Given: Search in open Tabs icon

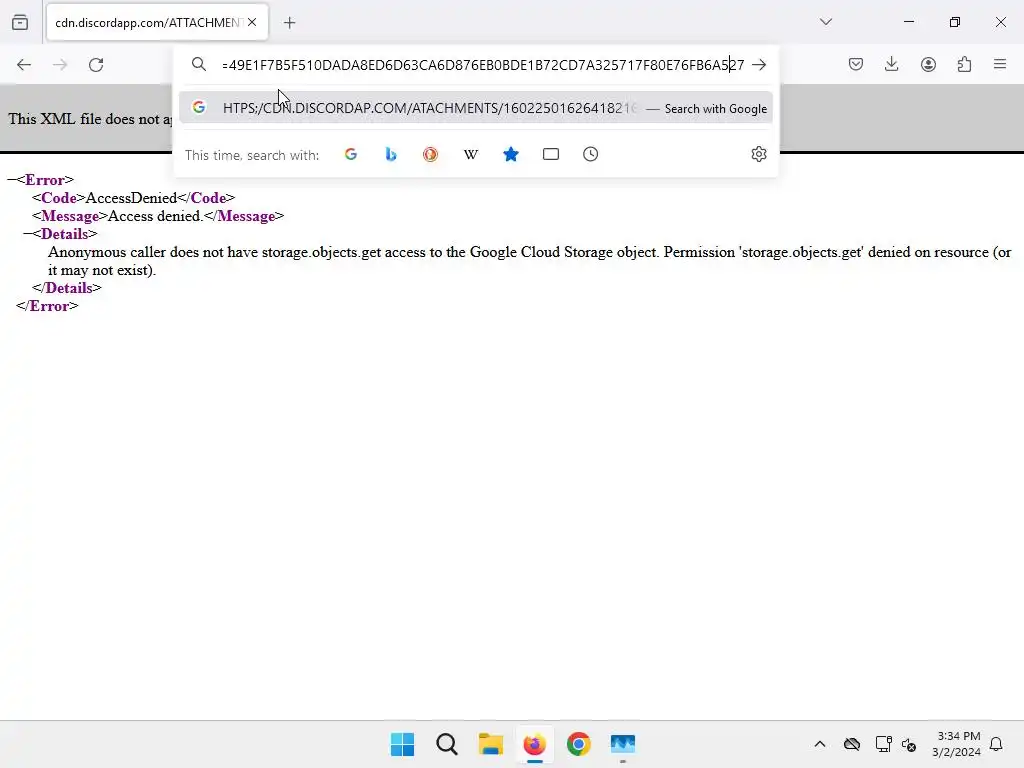Looking at the screenshot, I should [551, 154].
